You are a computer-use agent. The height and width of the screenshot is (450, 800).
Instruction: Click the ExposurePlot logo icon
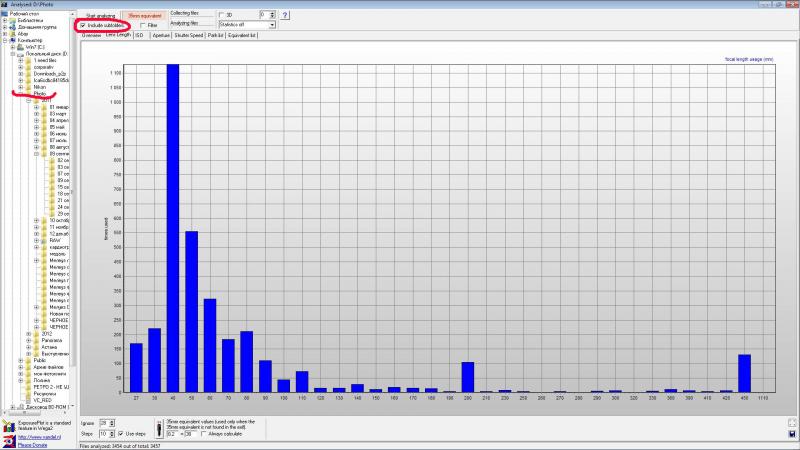click(x=9, y=426)
